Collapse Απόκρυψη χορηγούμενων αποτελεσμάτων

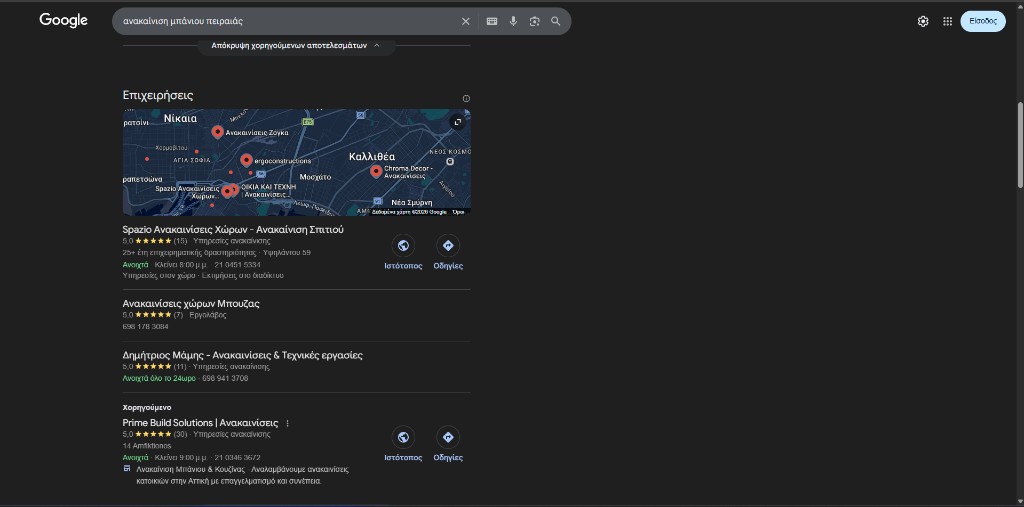[x=296, y=46]
